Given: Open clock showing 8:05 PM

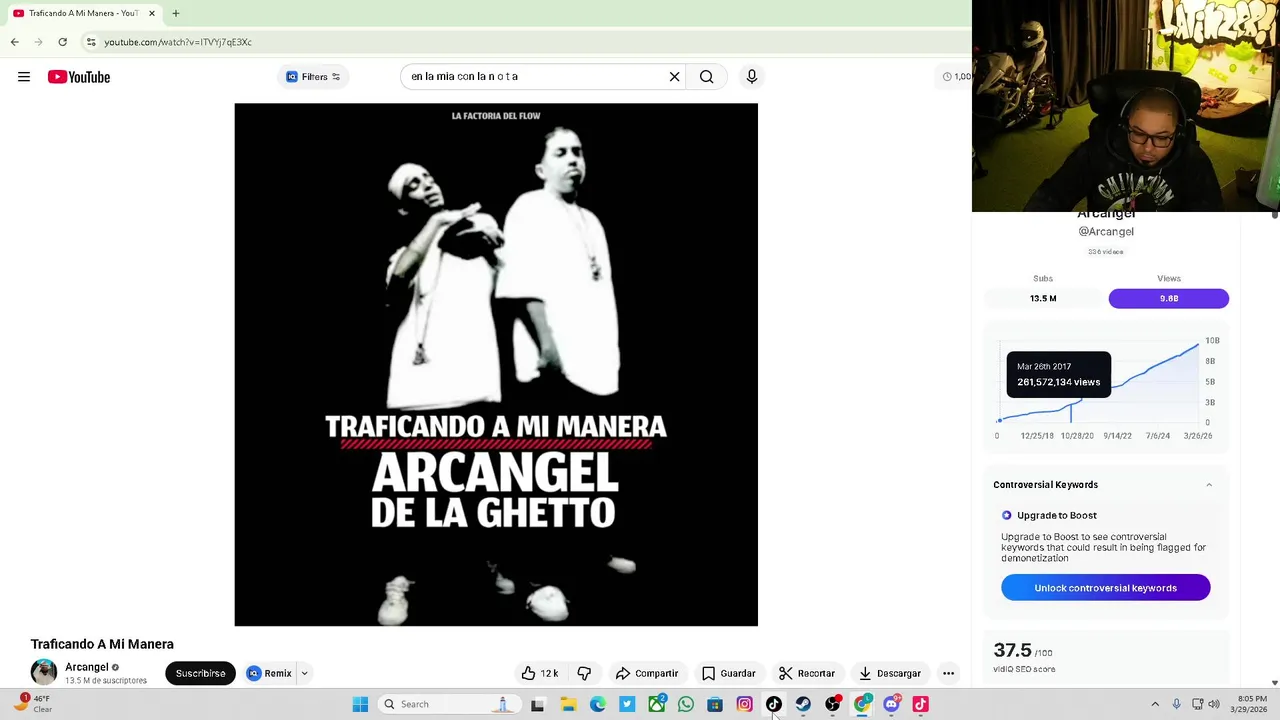Looking at the screenshot, I should (x=1252, y=704).
